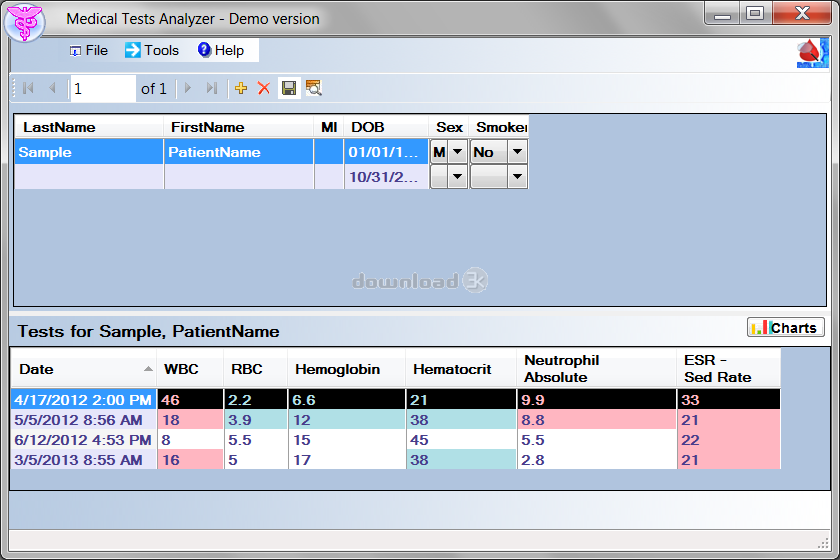Open the File menu

click(x=88, y=50)
